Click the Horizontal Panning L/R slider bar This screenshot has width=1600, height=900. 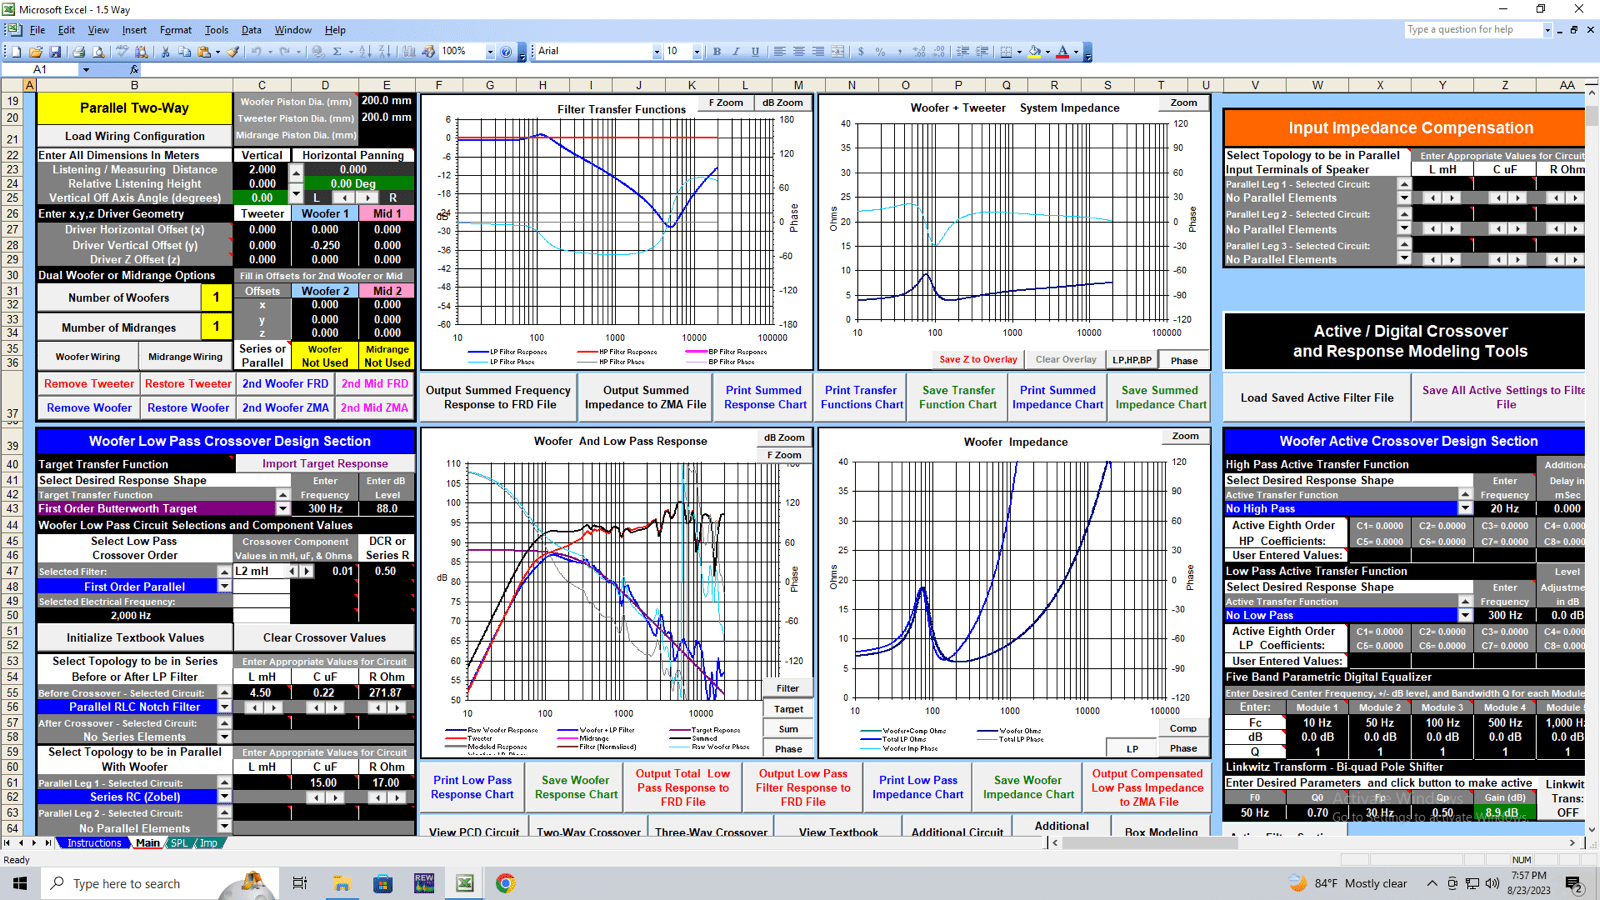pyautogui.click(x=355, y=198)
